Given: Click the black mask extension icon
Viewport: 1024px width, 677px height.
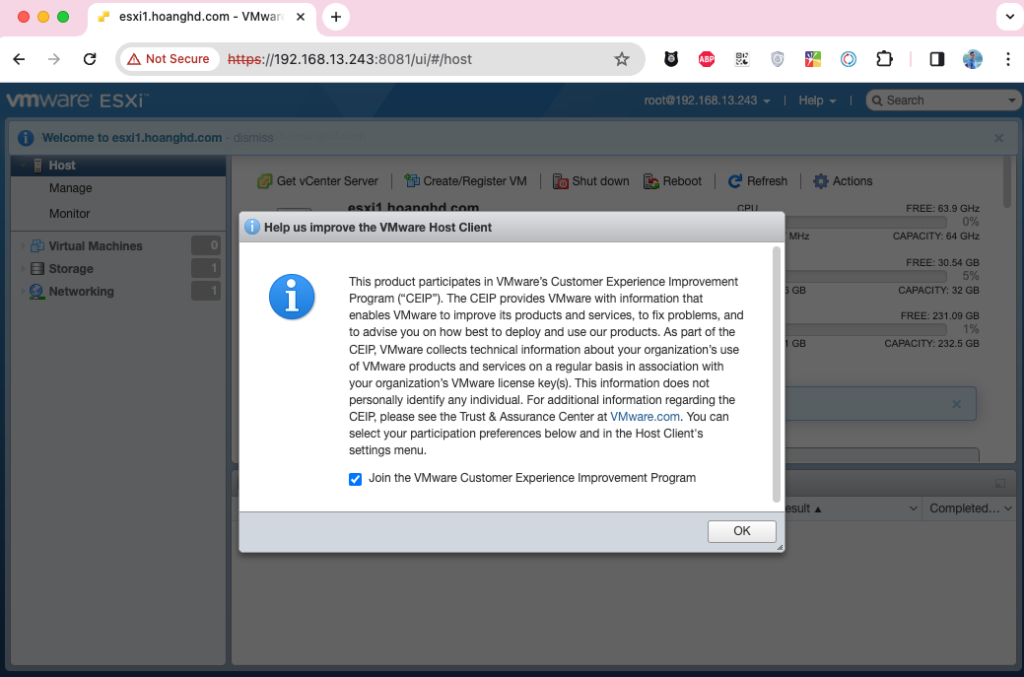Looking at the screenshot, I should tap(671, 59).
